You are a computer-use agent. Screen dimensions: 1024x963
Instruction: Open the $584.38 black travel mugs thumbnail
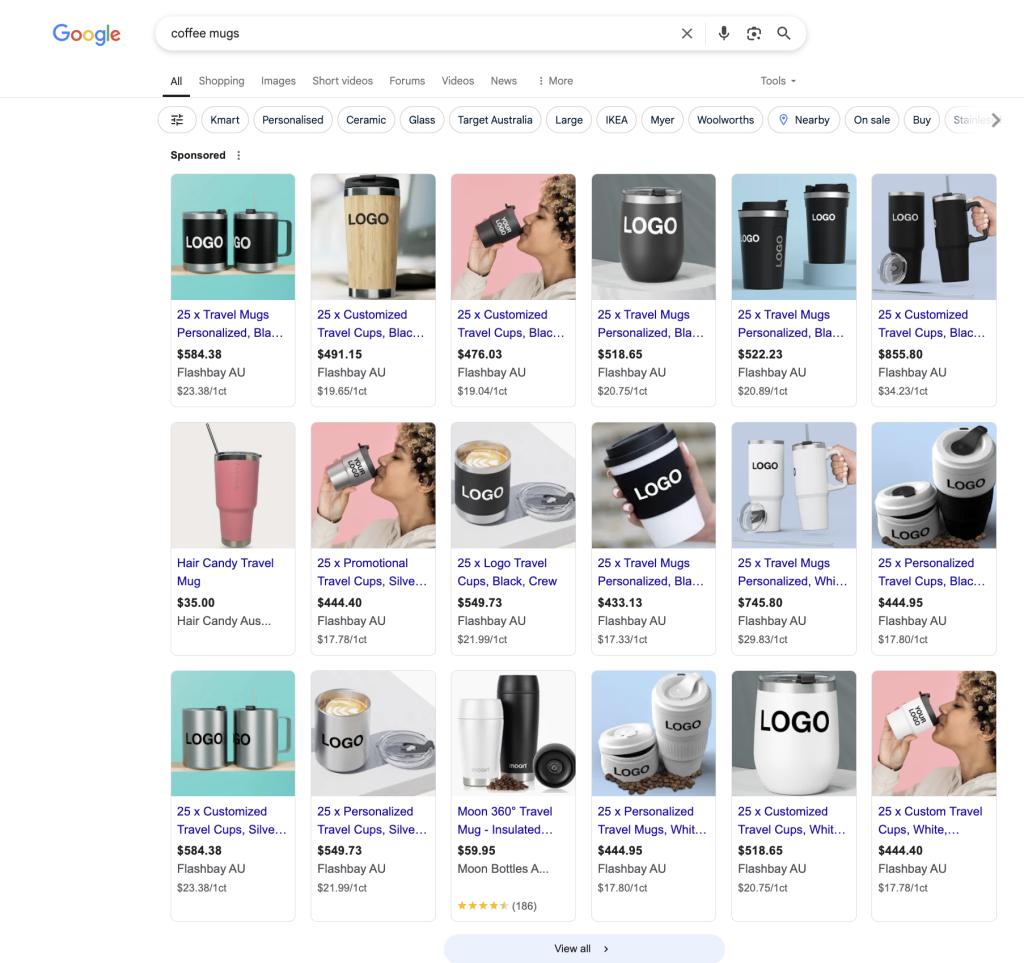pos(233,237)
